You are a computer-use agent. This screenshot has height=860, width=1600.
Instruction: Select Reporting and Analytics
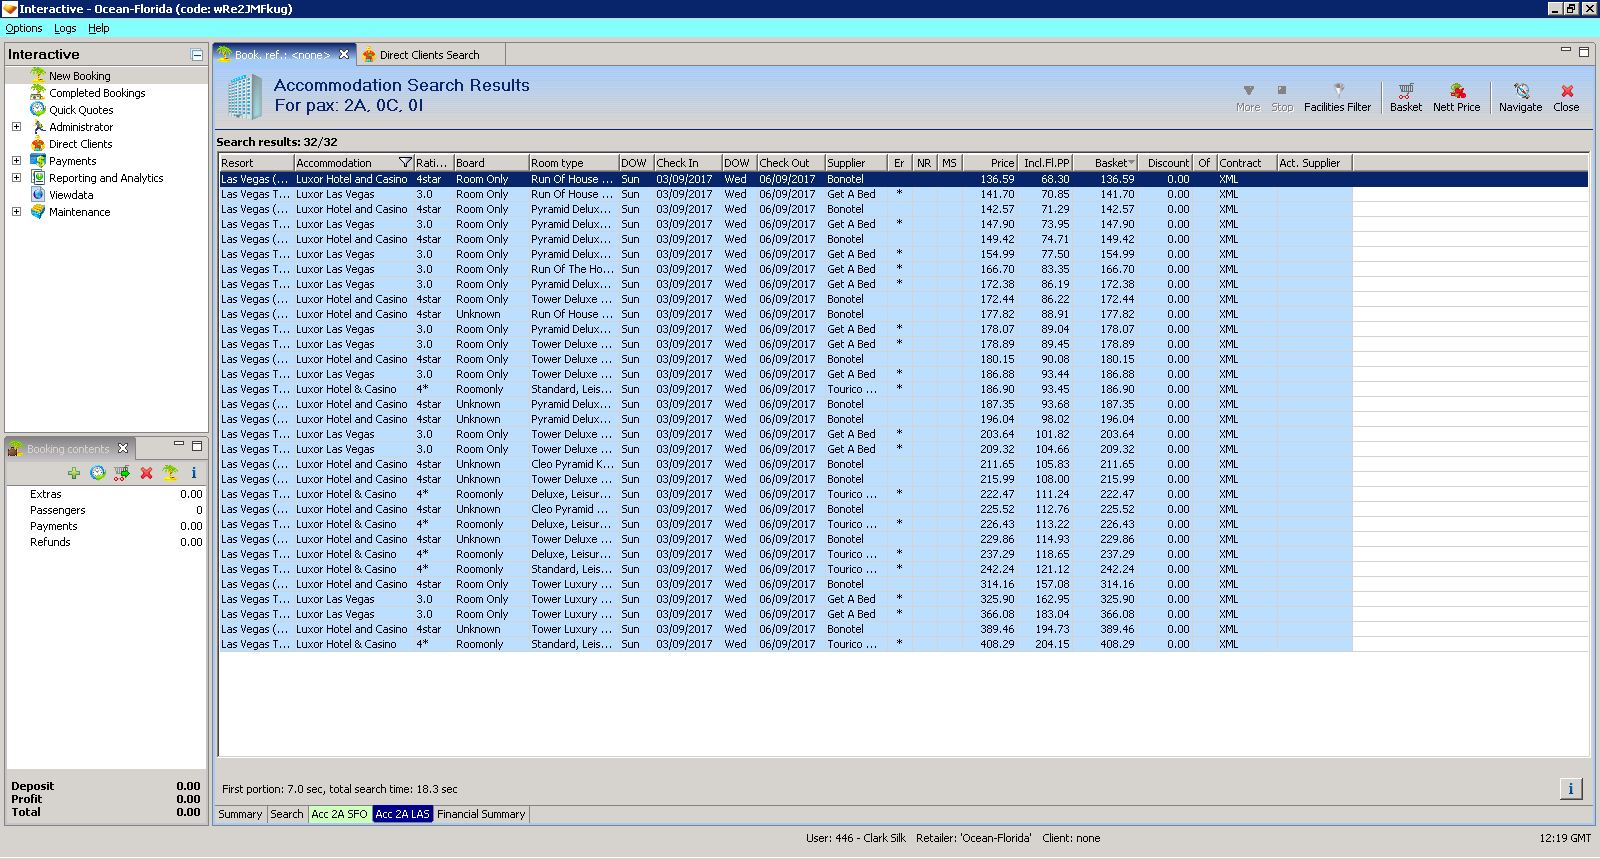[x=106, y=178]
